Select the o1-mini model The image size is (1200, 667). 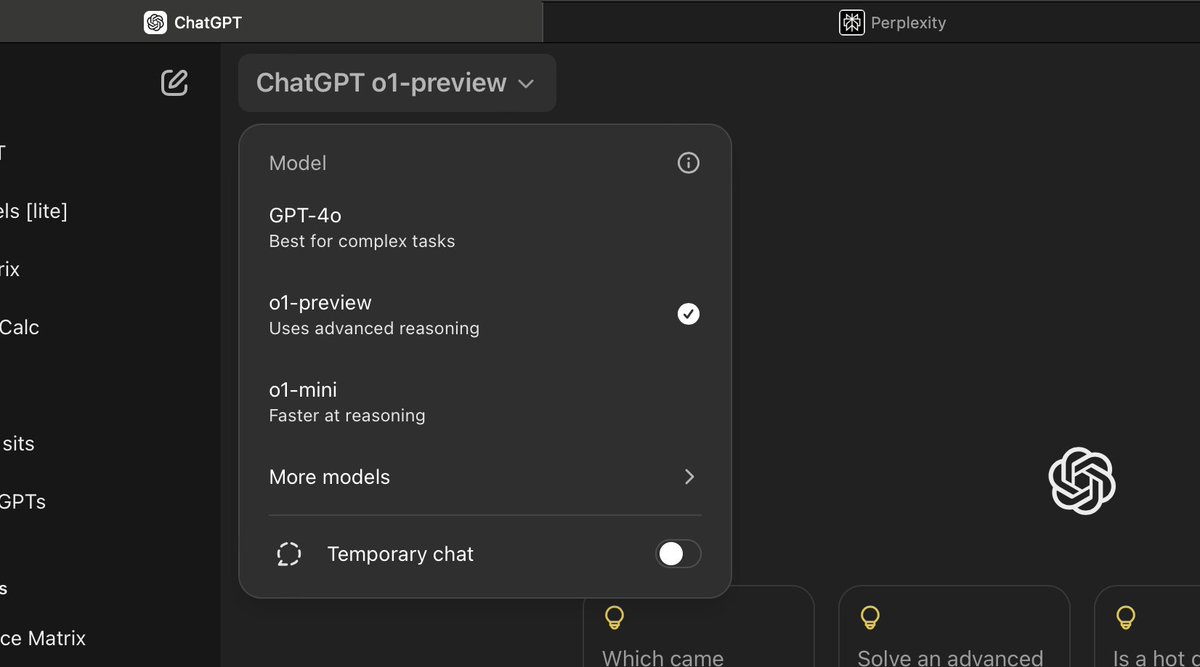click(485, 401)
